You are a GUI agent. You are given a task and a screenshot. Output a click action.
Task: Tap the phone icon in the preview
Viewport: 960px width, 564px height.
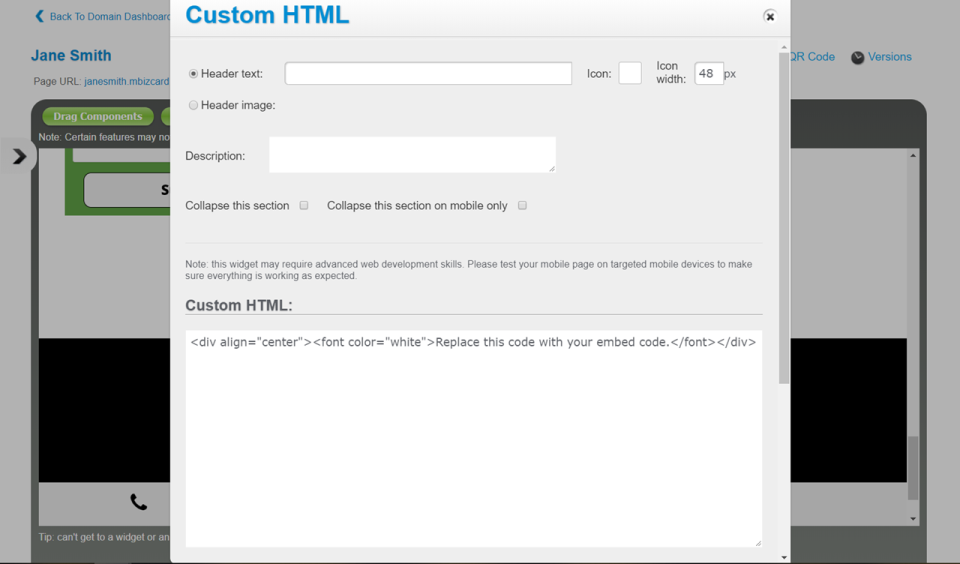click(x=139, y=502)
